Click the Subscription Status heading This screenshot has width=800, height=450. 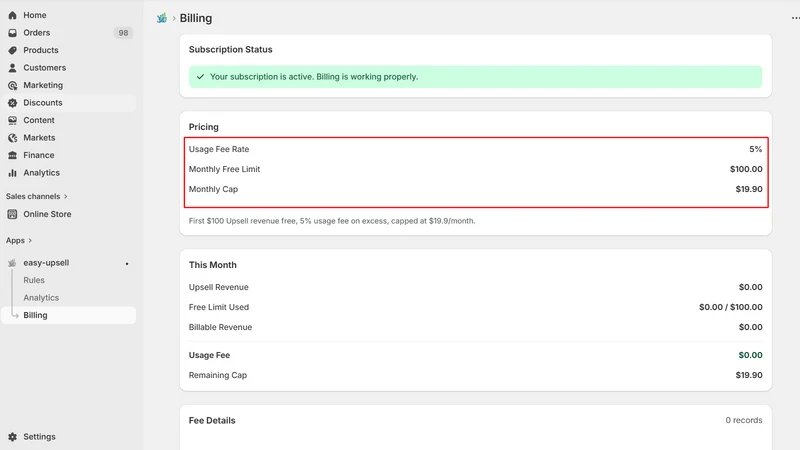click(x=231, y=49)
